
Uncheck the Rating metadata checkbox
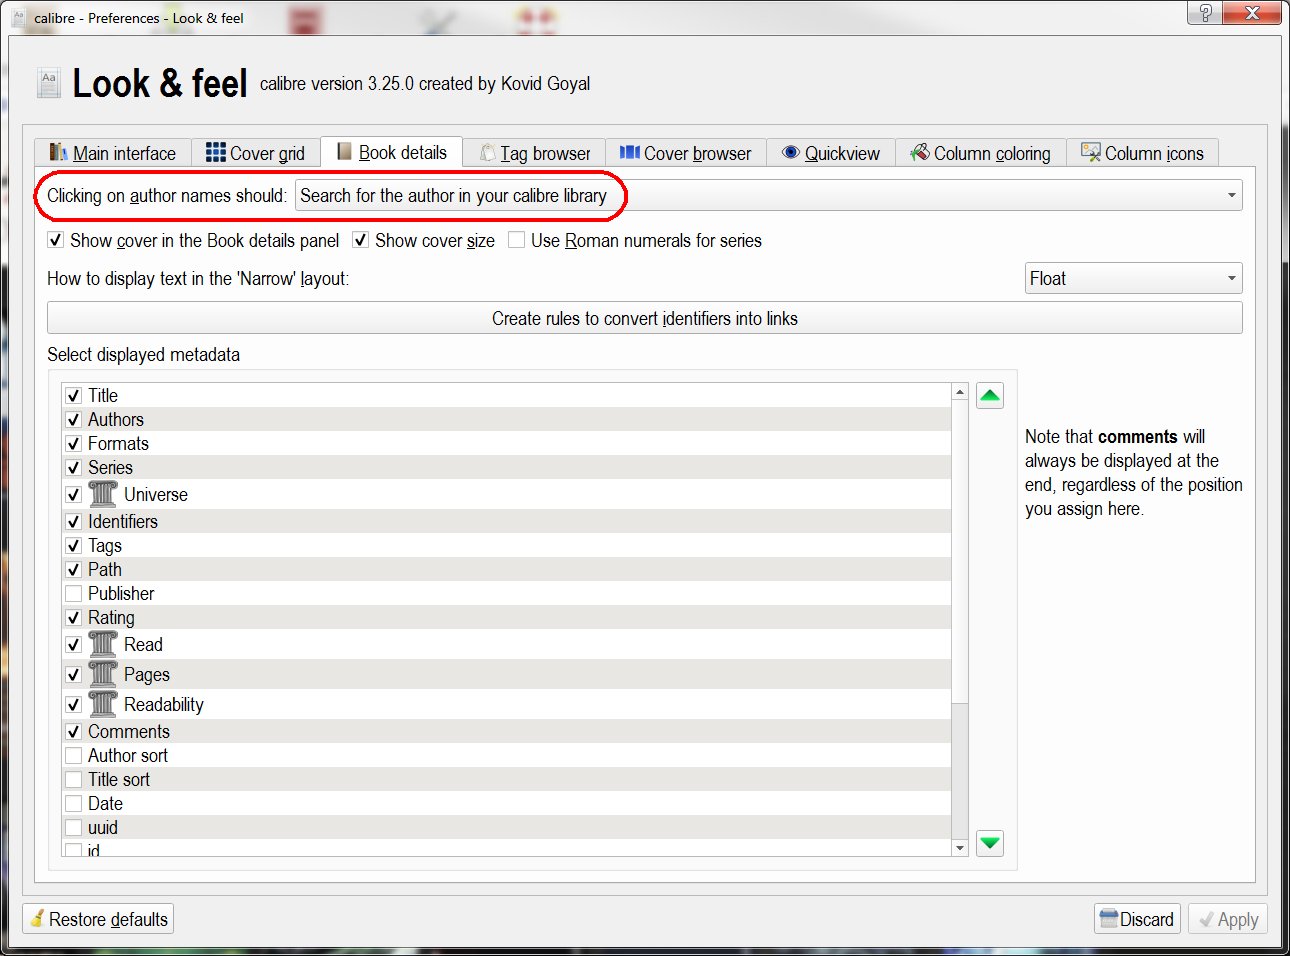click(74, 617)
